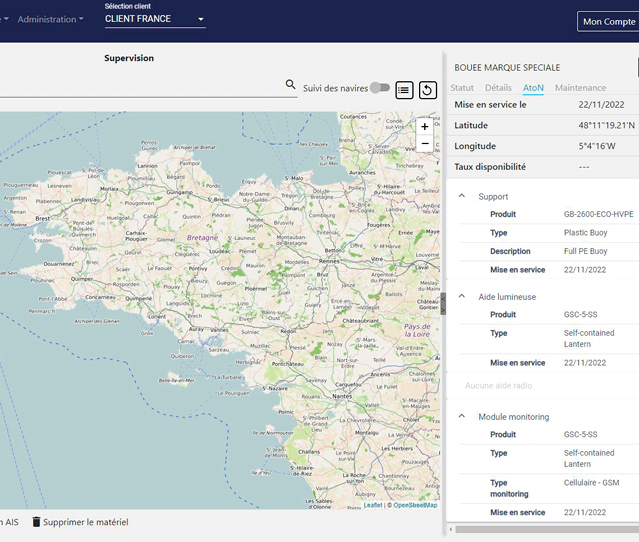The height and width of the screenshot is (542, 639).
Task: Switch to the Détails tab
Action: (x=498, y=88)
